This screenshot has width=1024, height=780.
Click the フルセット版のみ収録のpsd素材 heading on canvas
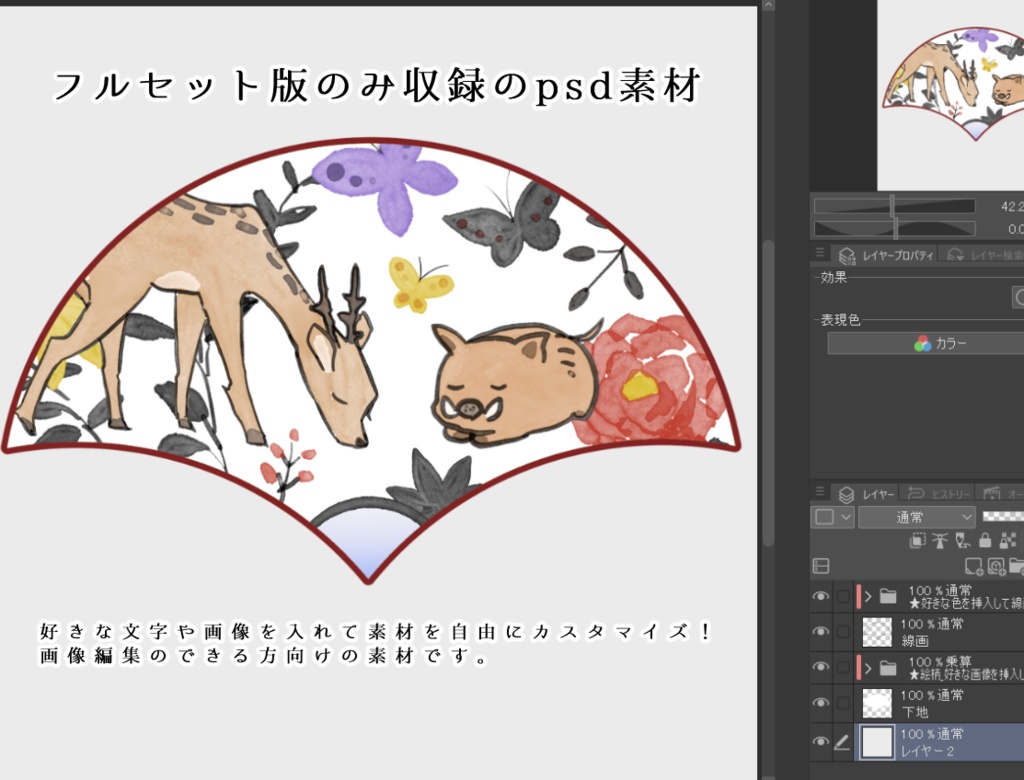pyautogui.click(x=376, y=86)
